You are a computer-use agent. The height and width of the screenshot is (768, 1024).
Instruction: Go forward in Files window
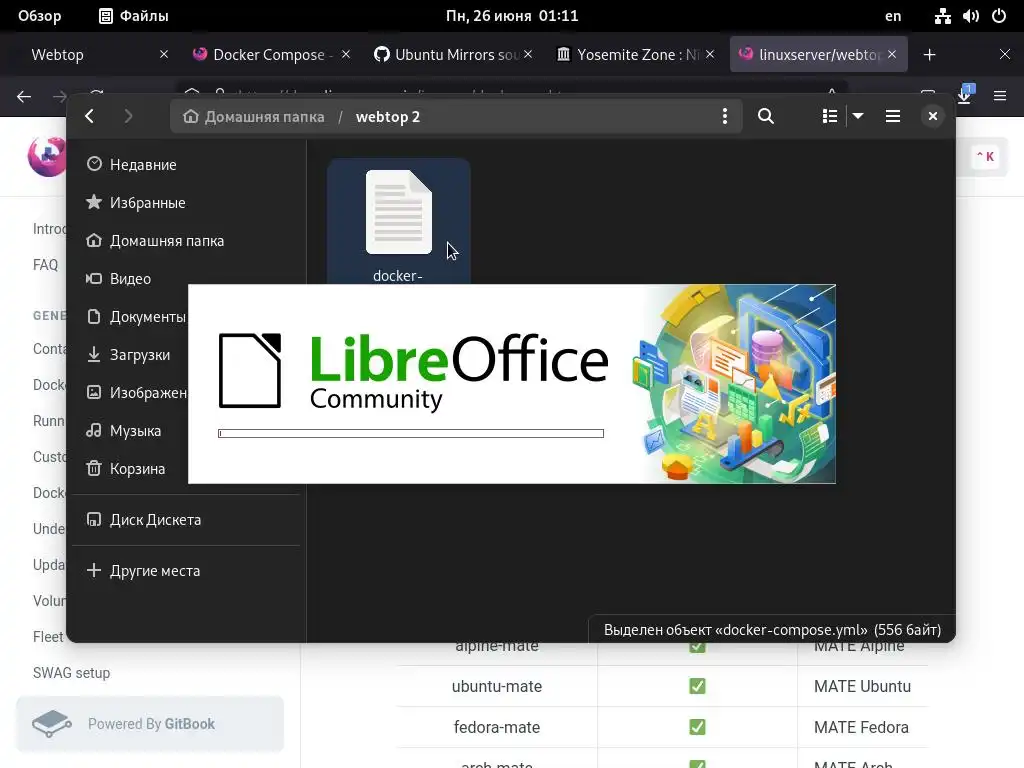(128, 116)
